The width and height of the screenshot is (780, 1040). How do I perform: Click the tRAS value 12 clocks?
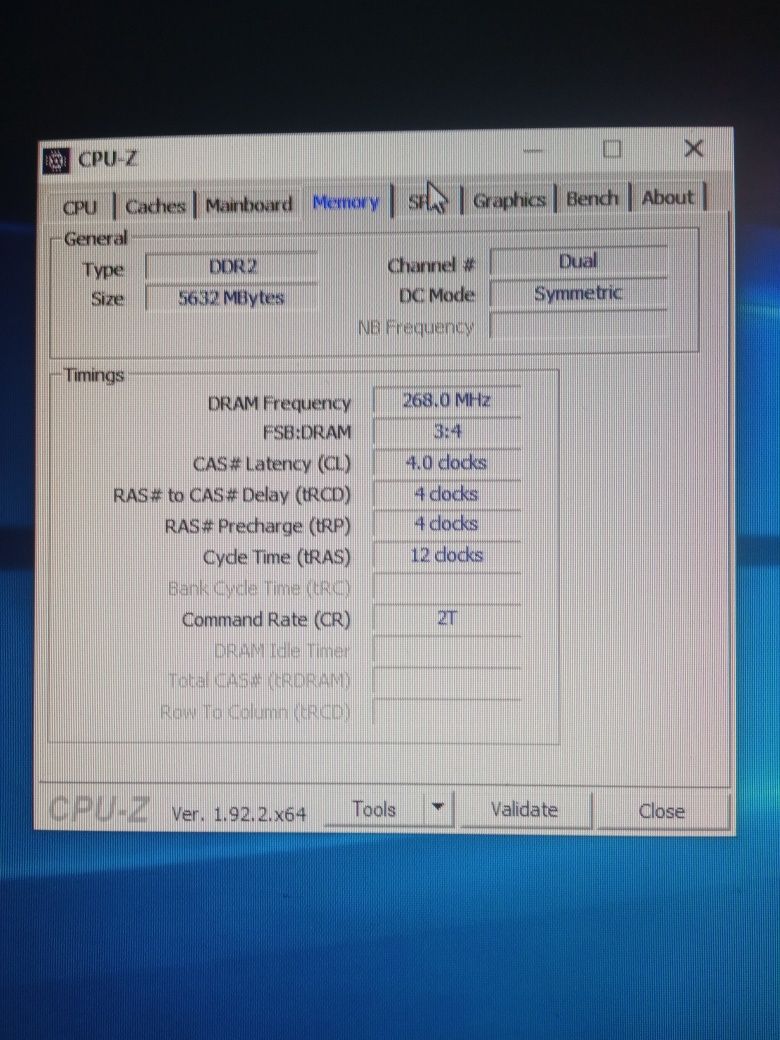point(447,555)
